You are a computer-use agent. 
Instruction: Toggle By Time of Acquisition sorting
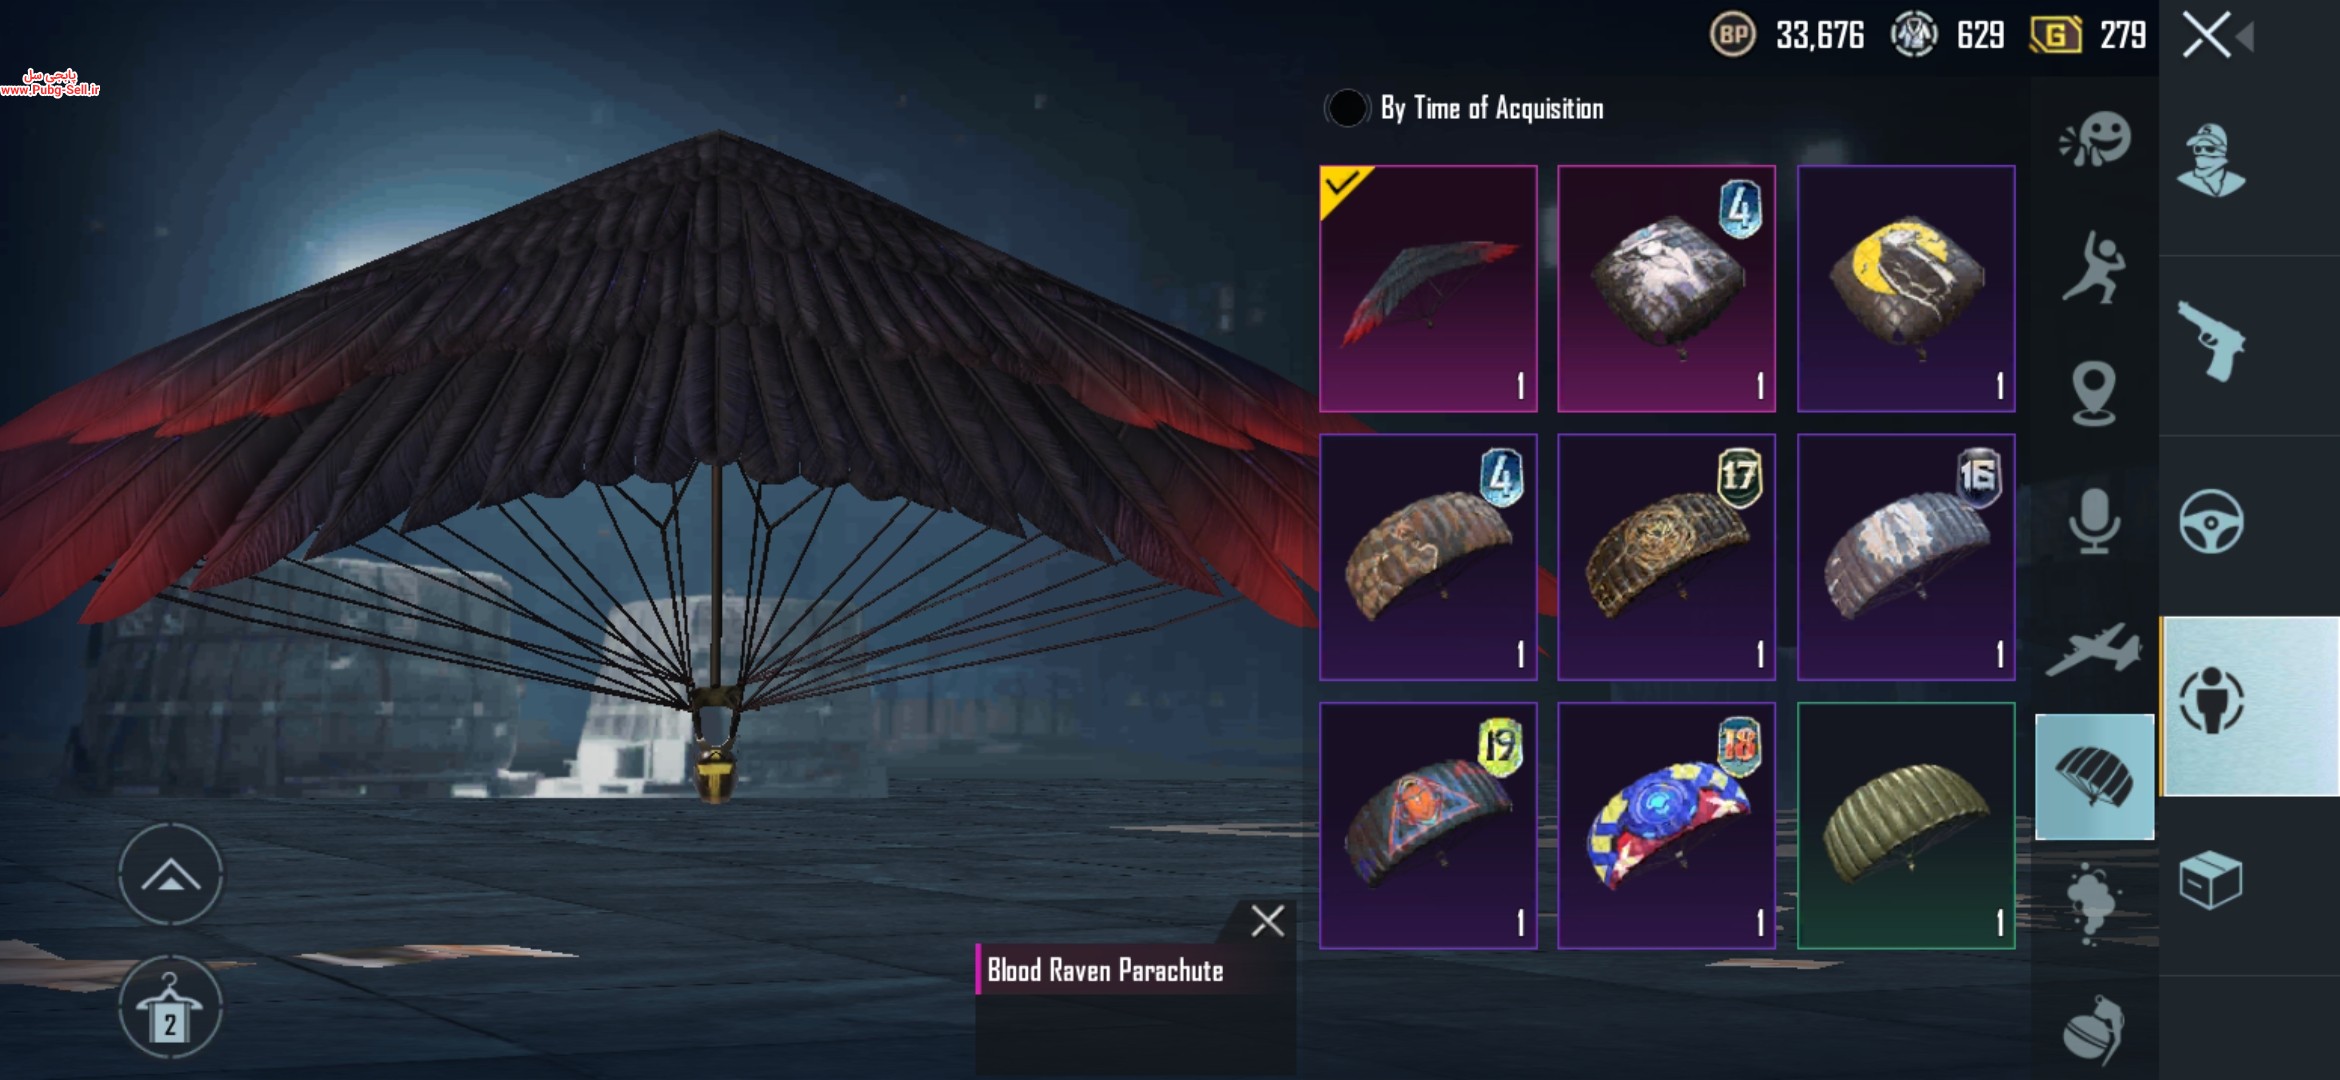click(x=1464, y=108)
